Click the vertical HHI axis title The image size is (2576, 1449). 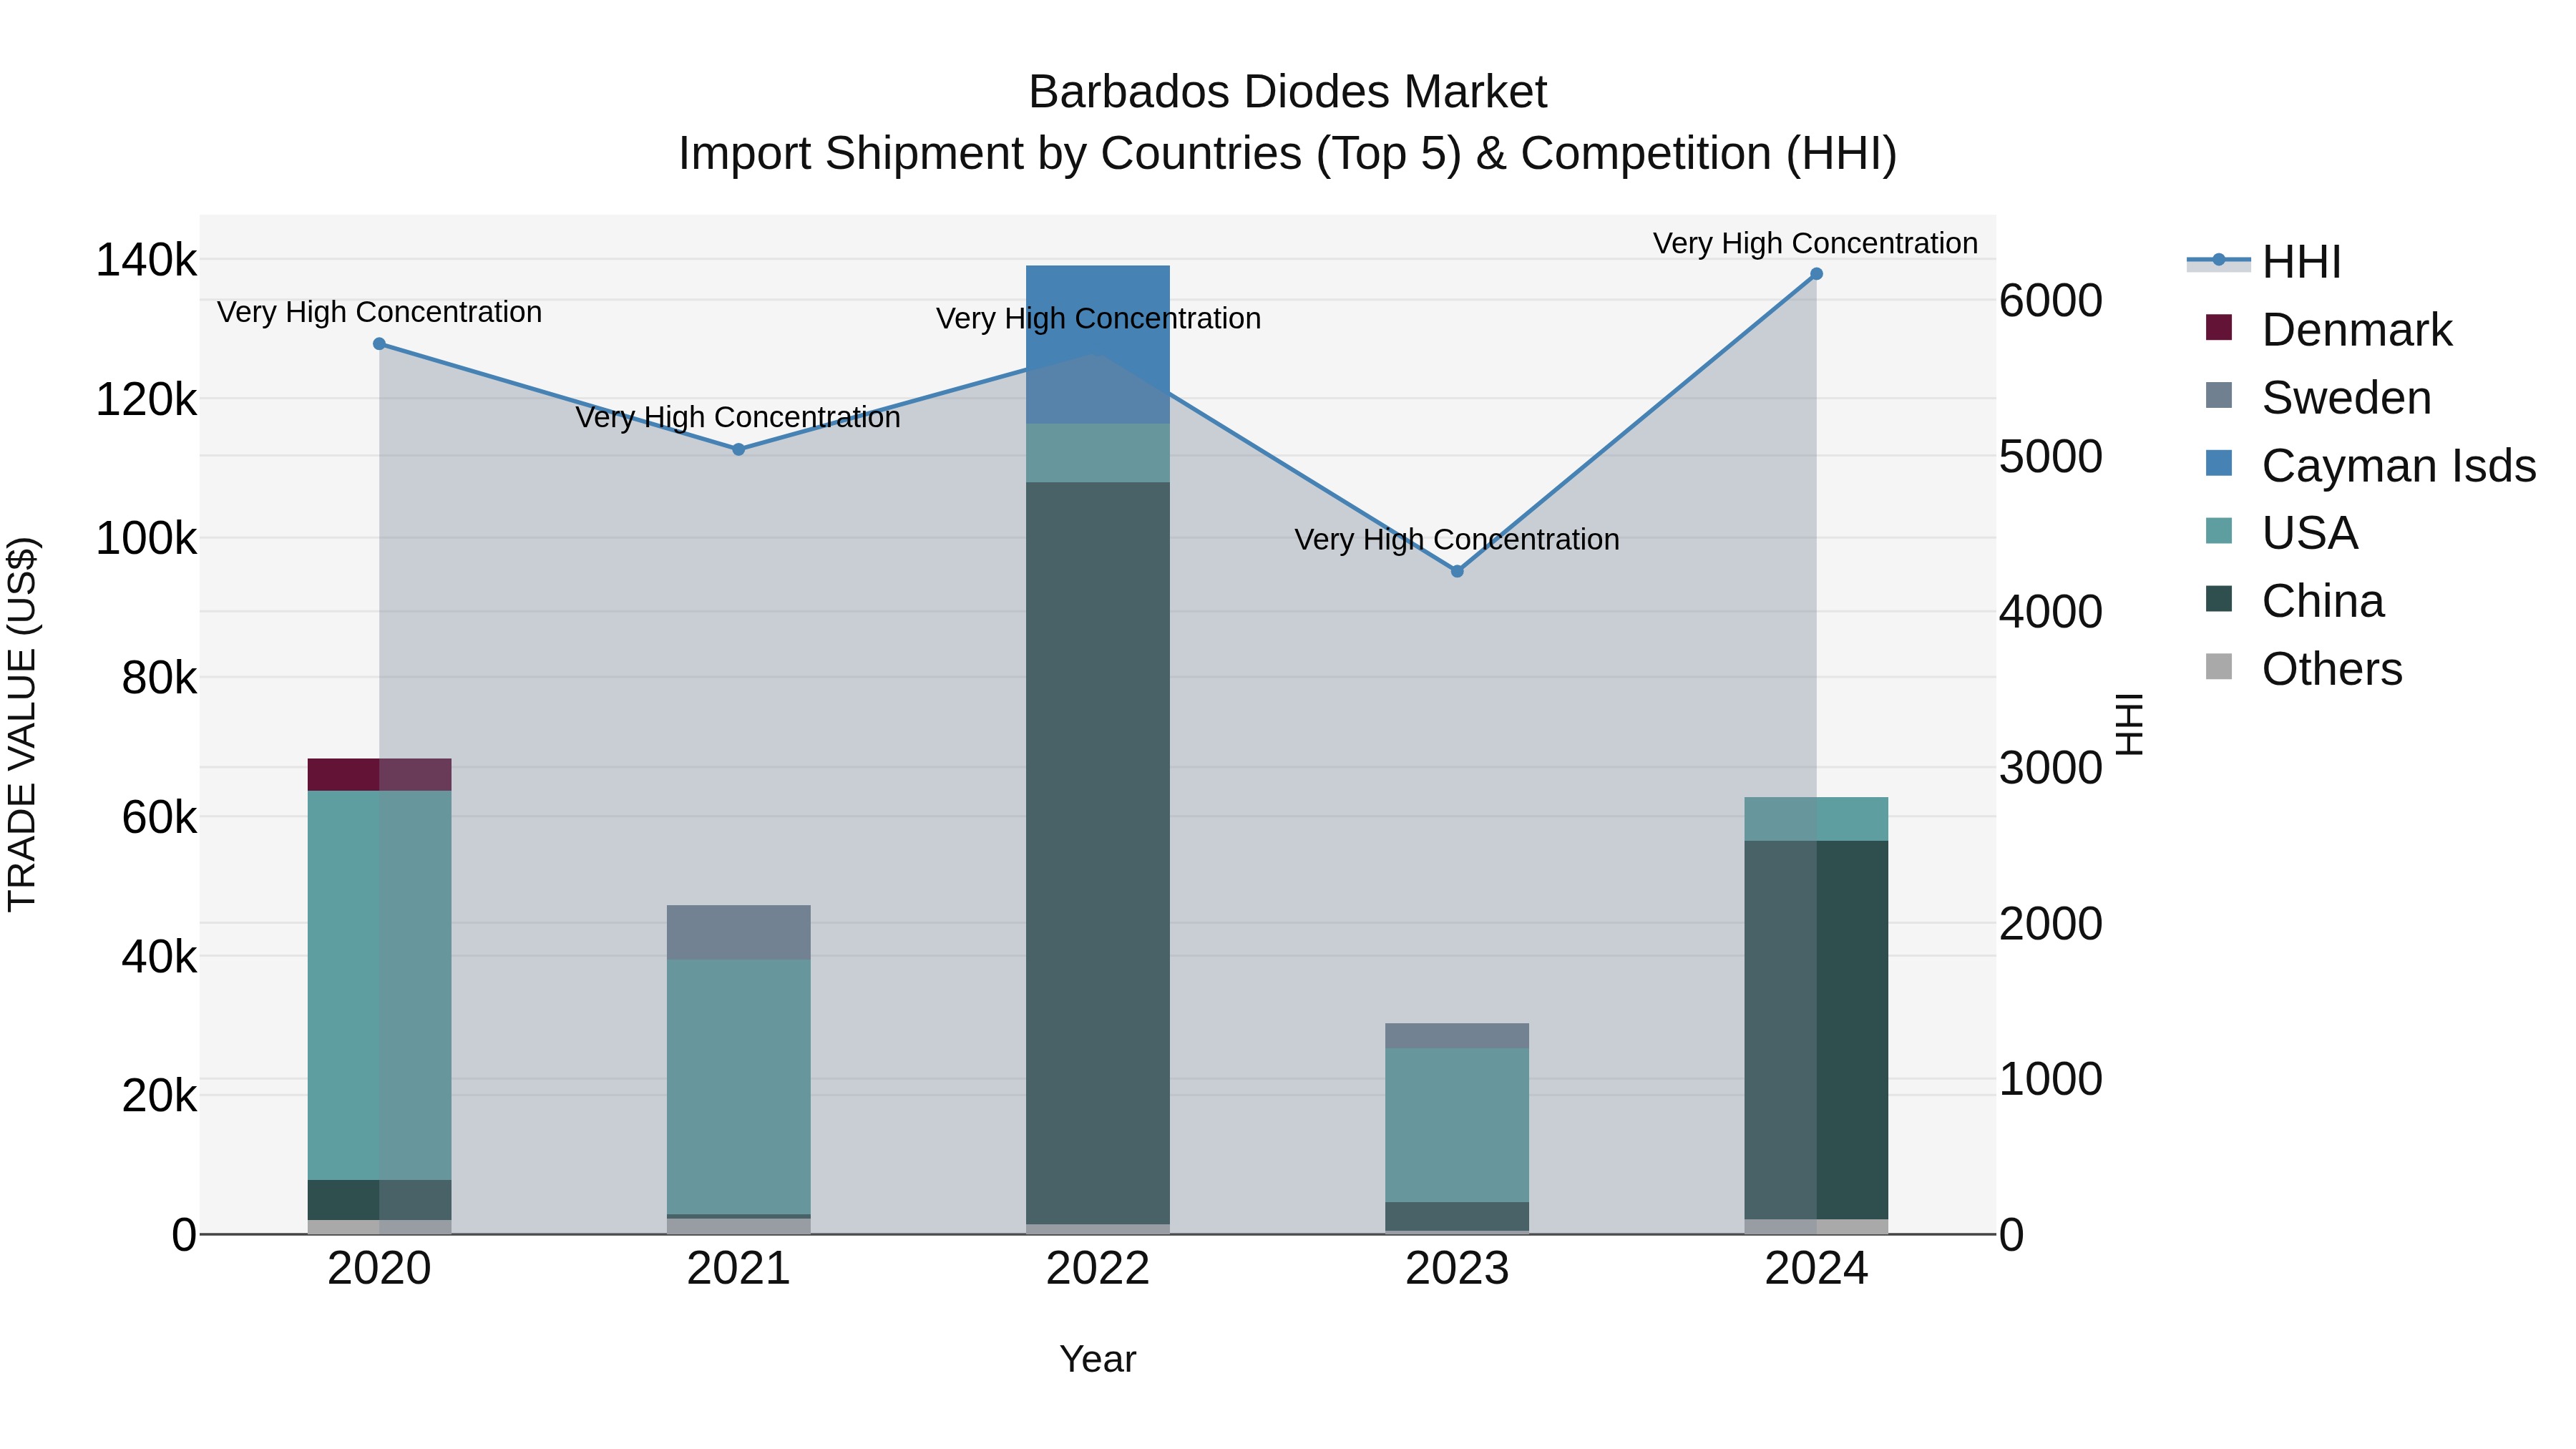click(2130, 724)
